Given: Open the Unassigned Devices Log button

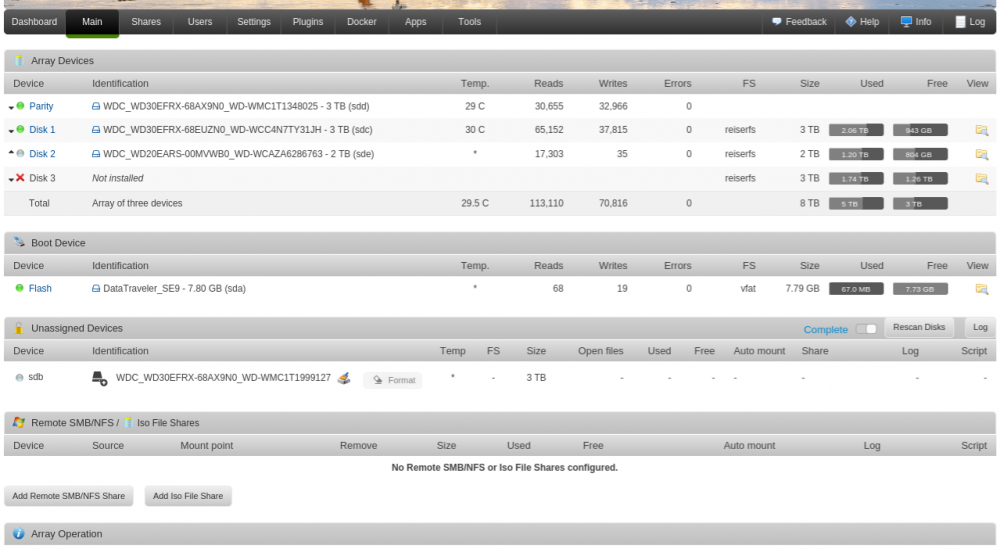Looking at the screenshot, I should click(980, 327).
